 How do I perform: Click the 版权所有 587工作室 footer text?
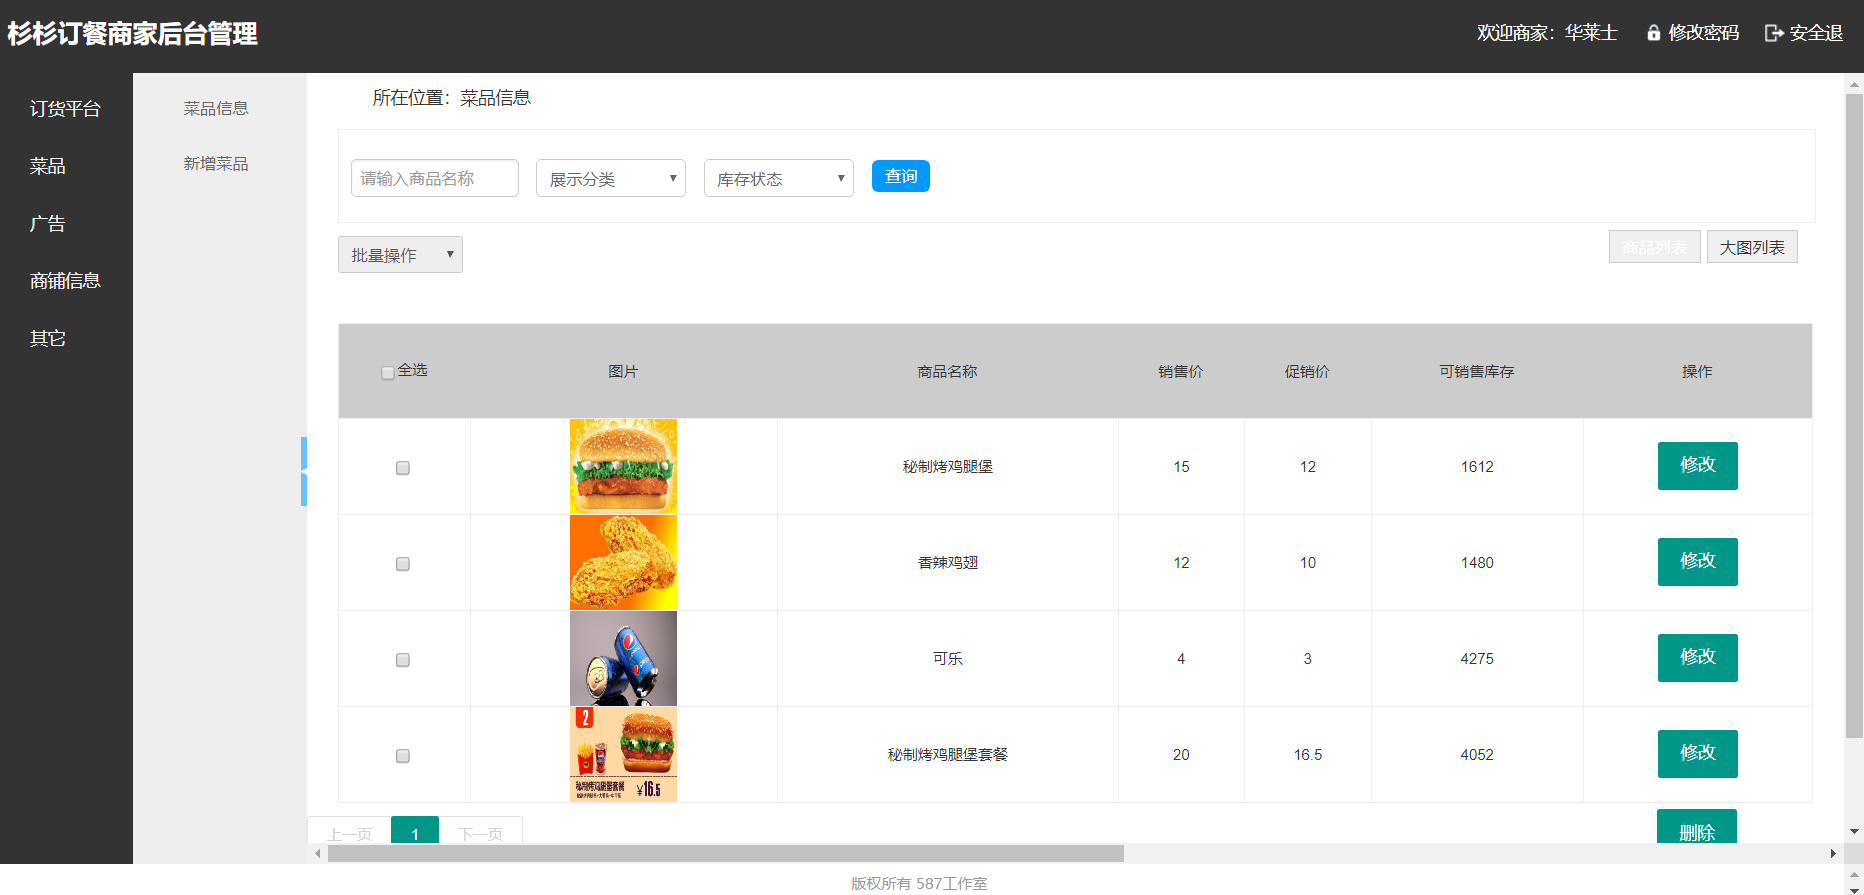(x=919, y=883)
